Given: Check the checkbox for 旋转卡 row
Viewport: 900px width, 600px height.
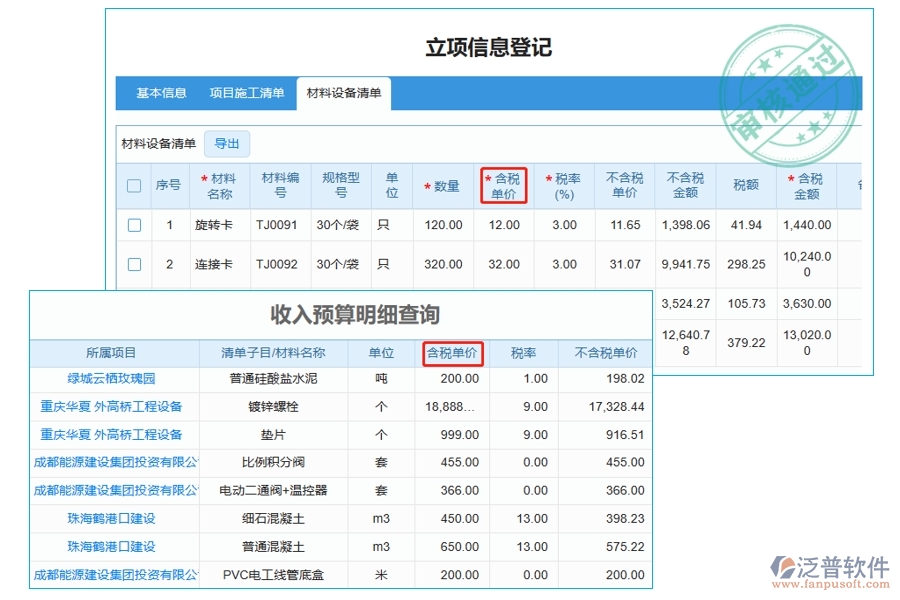Looking at the screenshot, I should tap(136, 225).
